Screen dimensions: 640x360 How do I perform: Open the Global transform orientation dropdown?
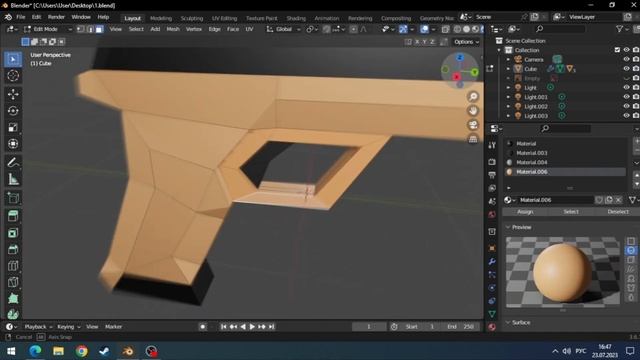pos(283,29)
